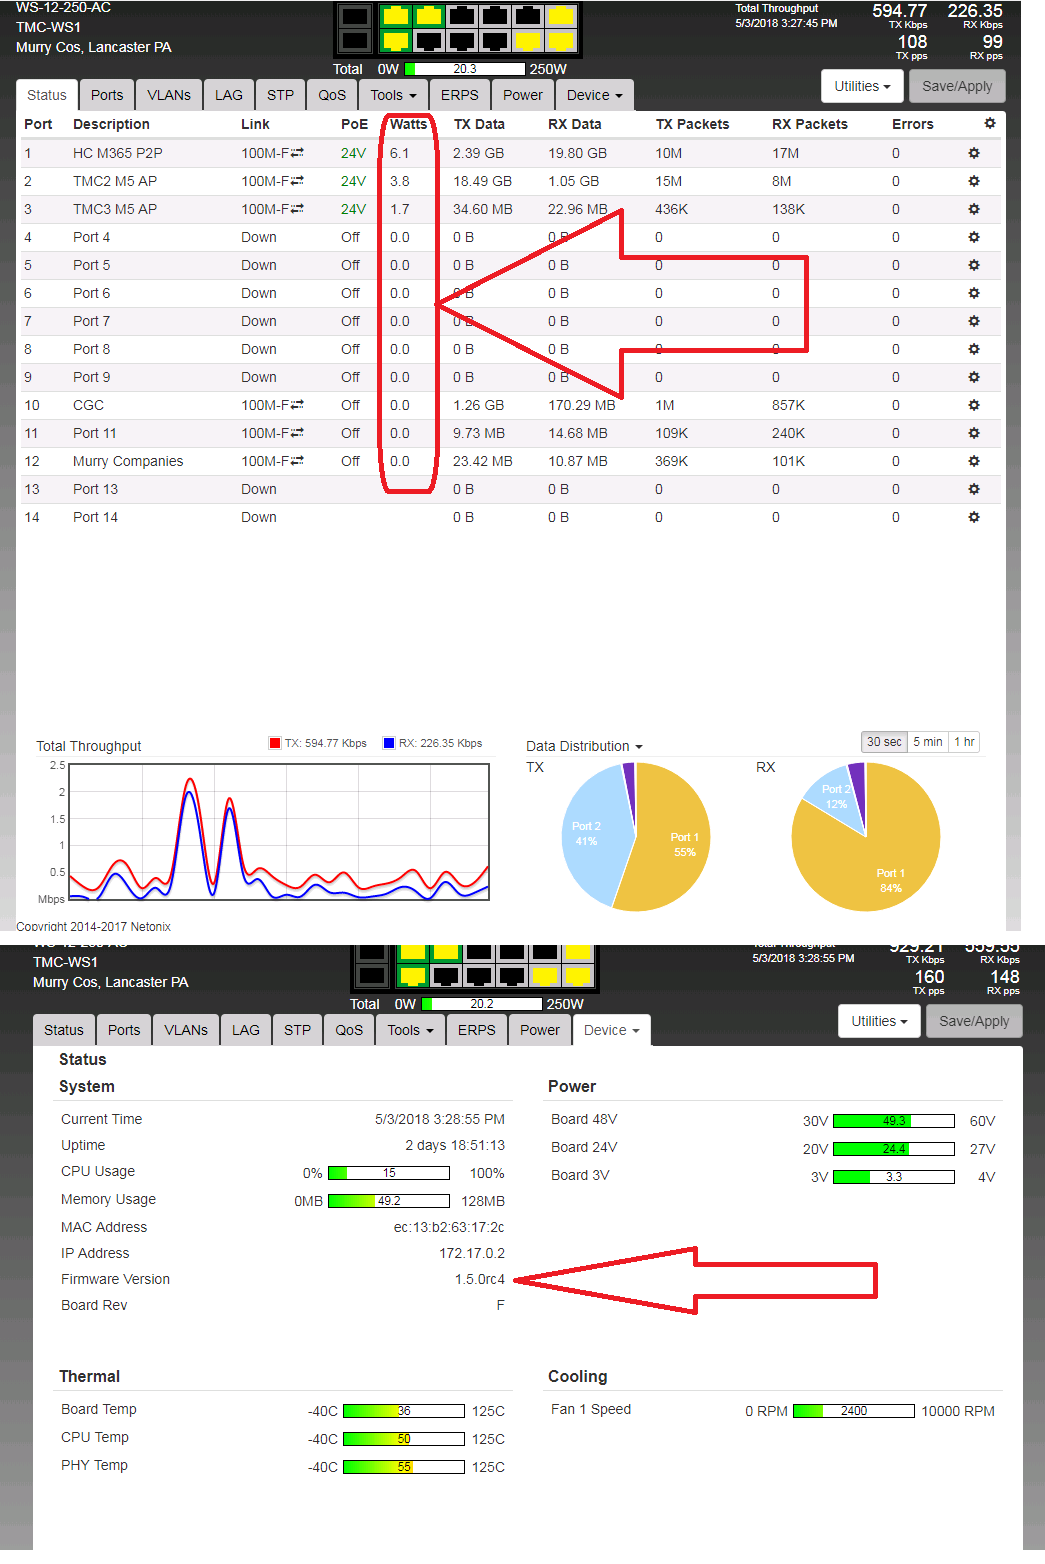Open the CGC port 10 gear icon
The image size is (1045, 1564).
(974, 405)
